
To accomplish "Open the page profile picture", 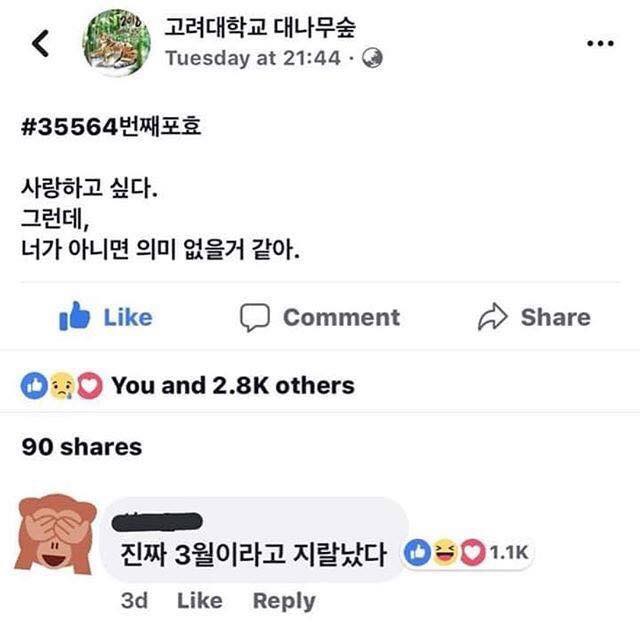I will [116, 42].
